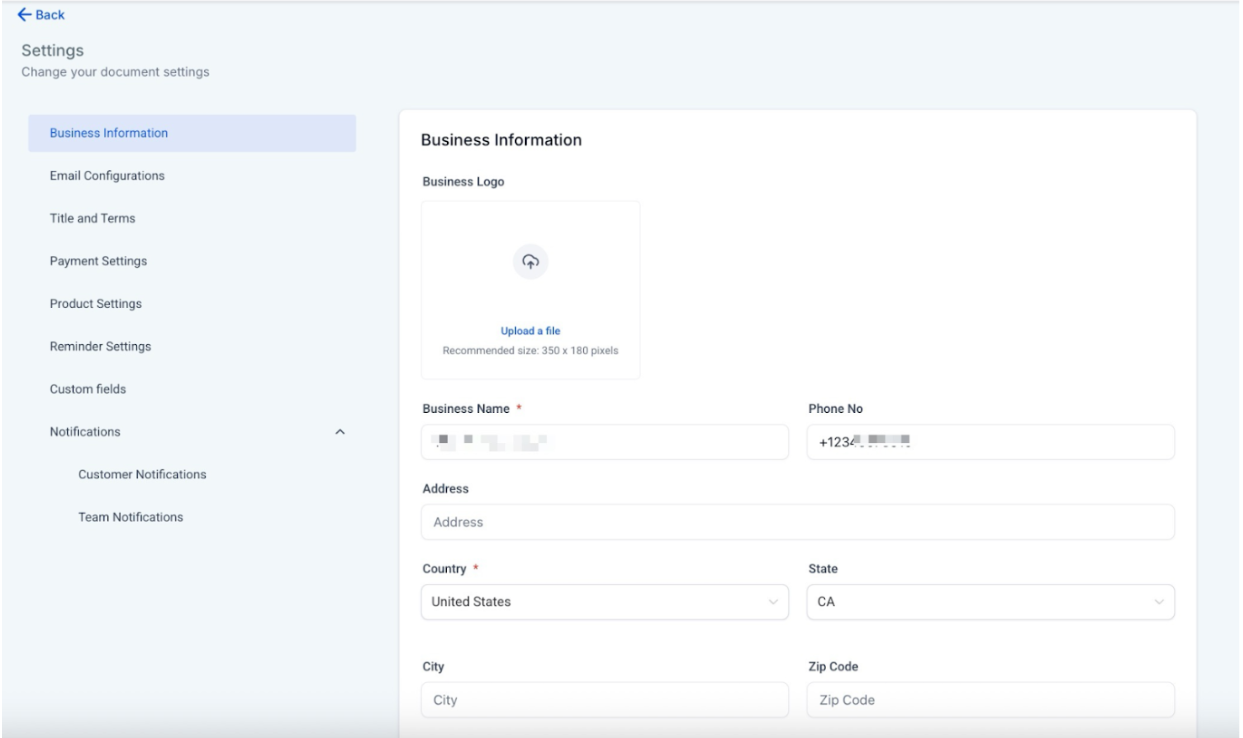Focus the Zip Code field

989,700
